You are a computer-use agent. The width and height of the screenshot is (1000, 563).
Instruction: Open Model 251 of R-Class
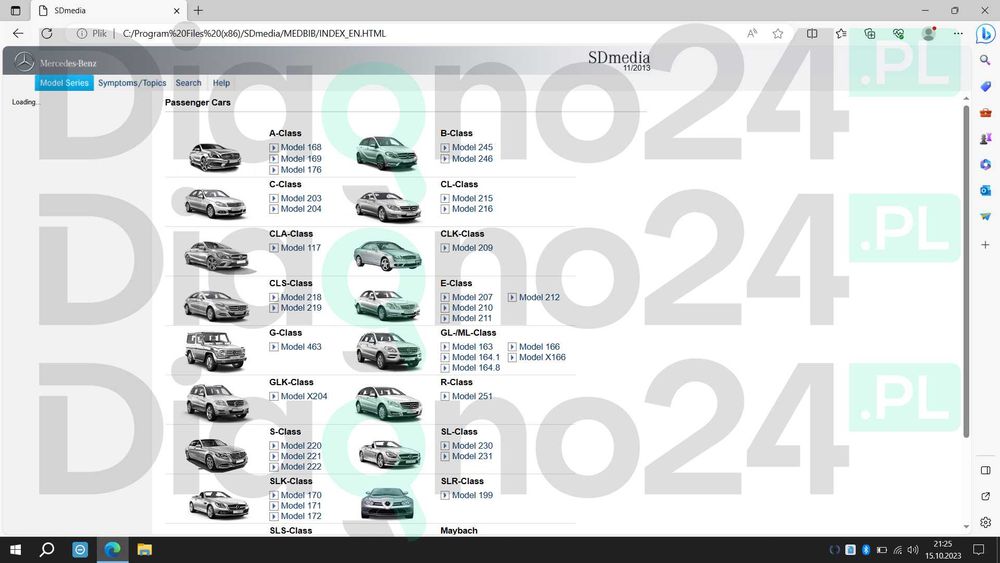[x=473, y=396]
